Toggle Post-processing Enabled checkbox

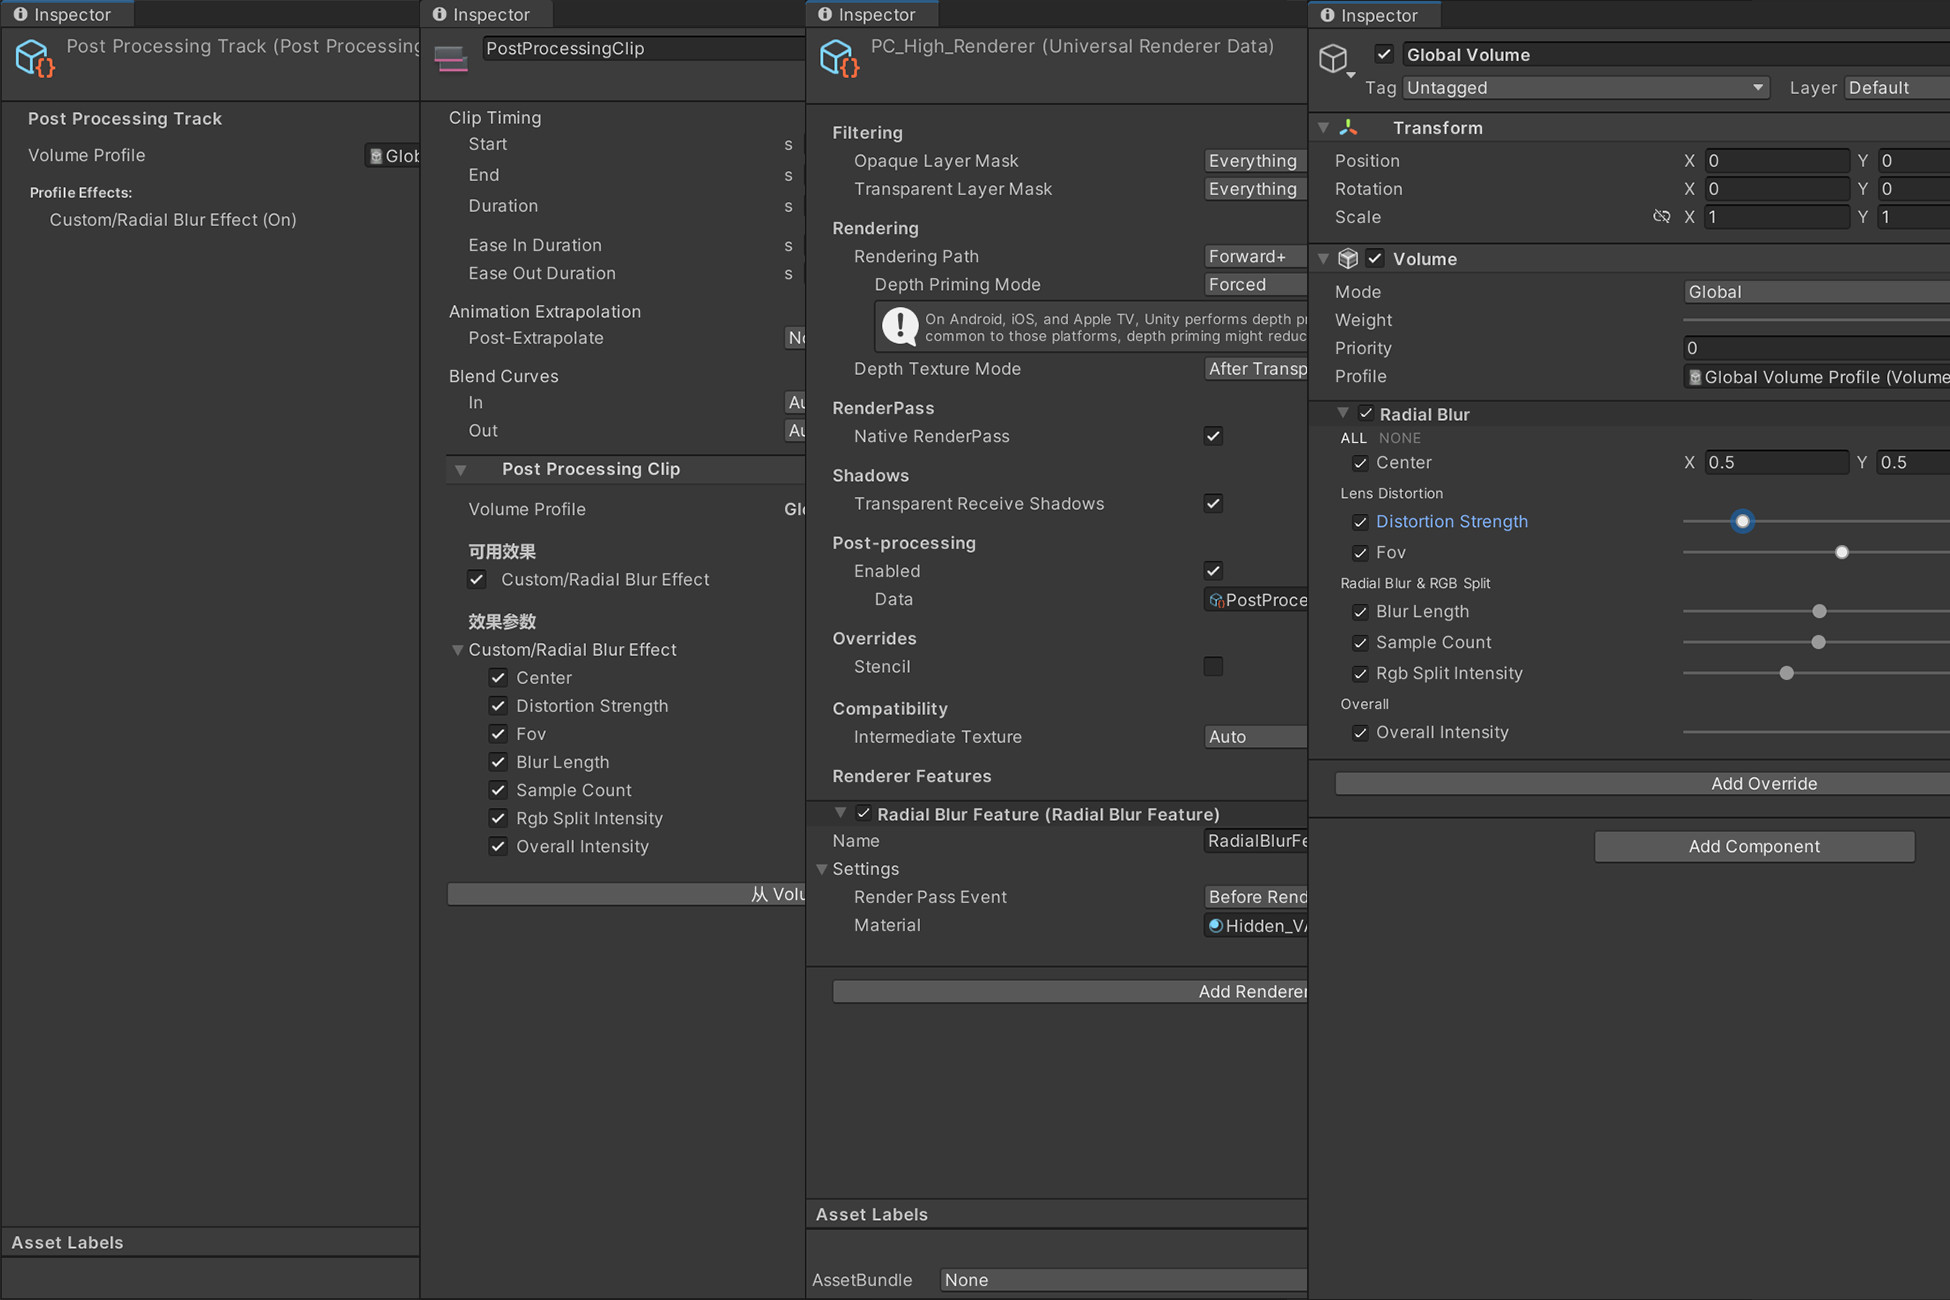coord(1213,571)
